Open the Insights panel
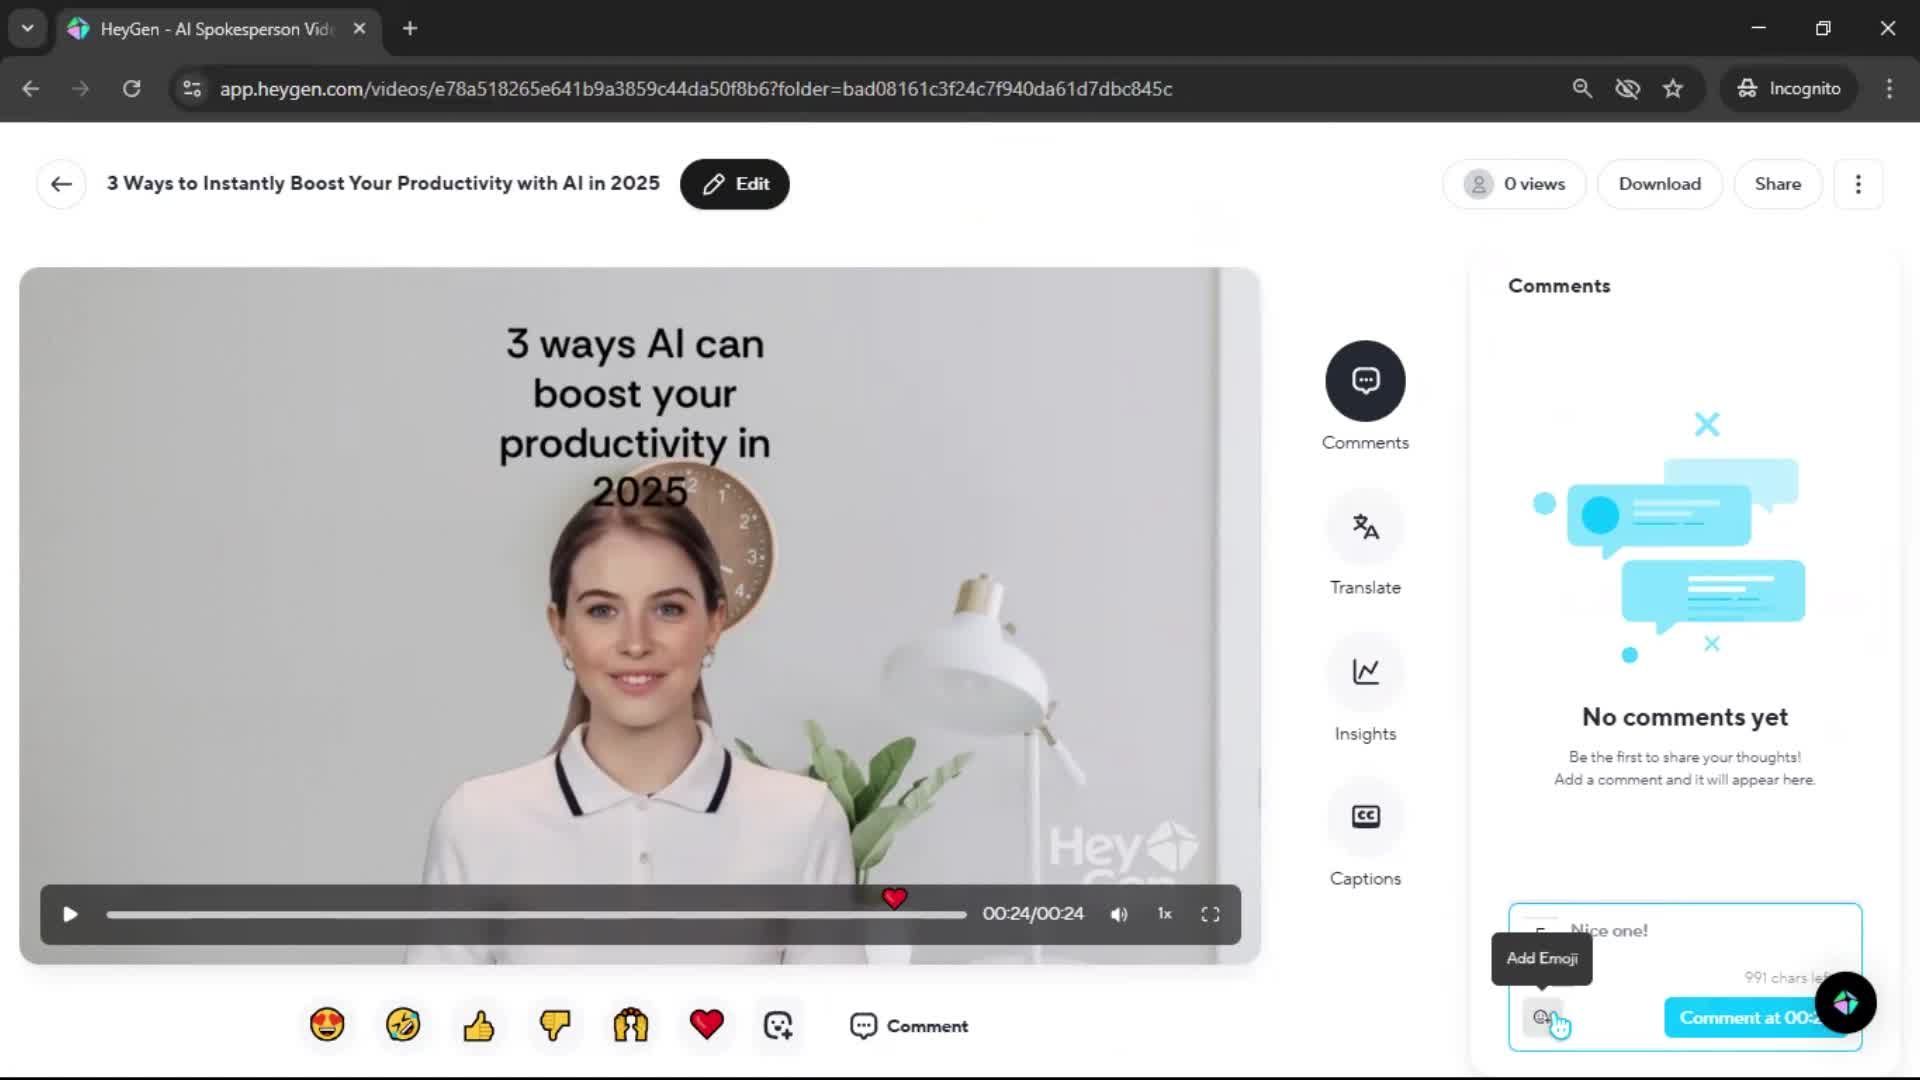The width and height of the screenshot is (1920, 1080). 1365,672
